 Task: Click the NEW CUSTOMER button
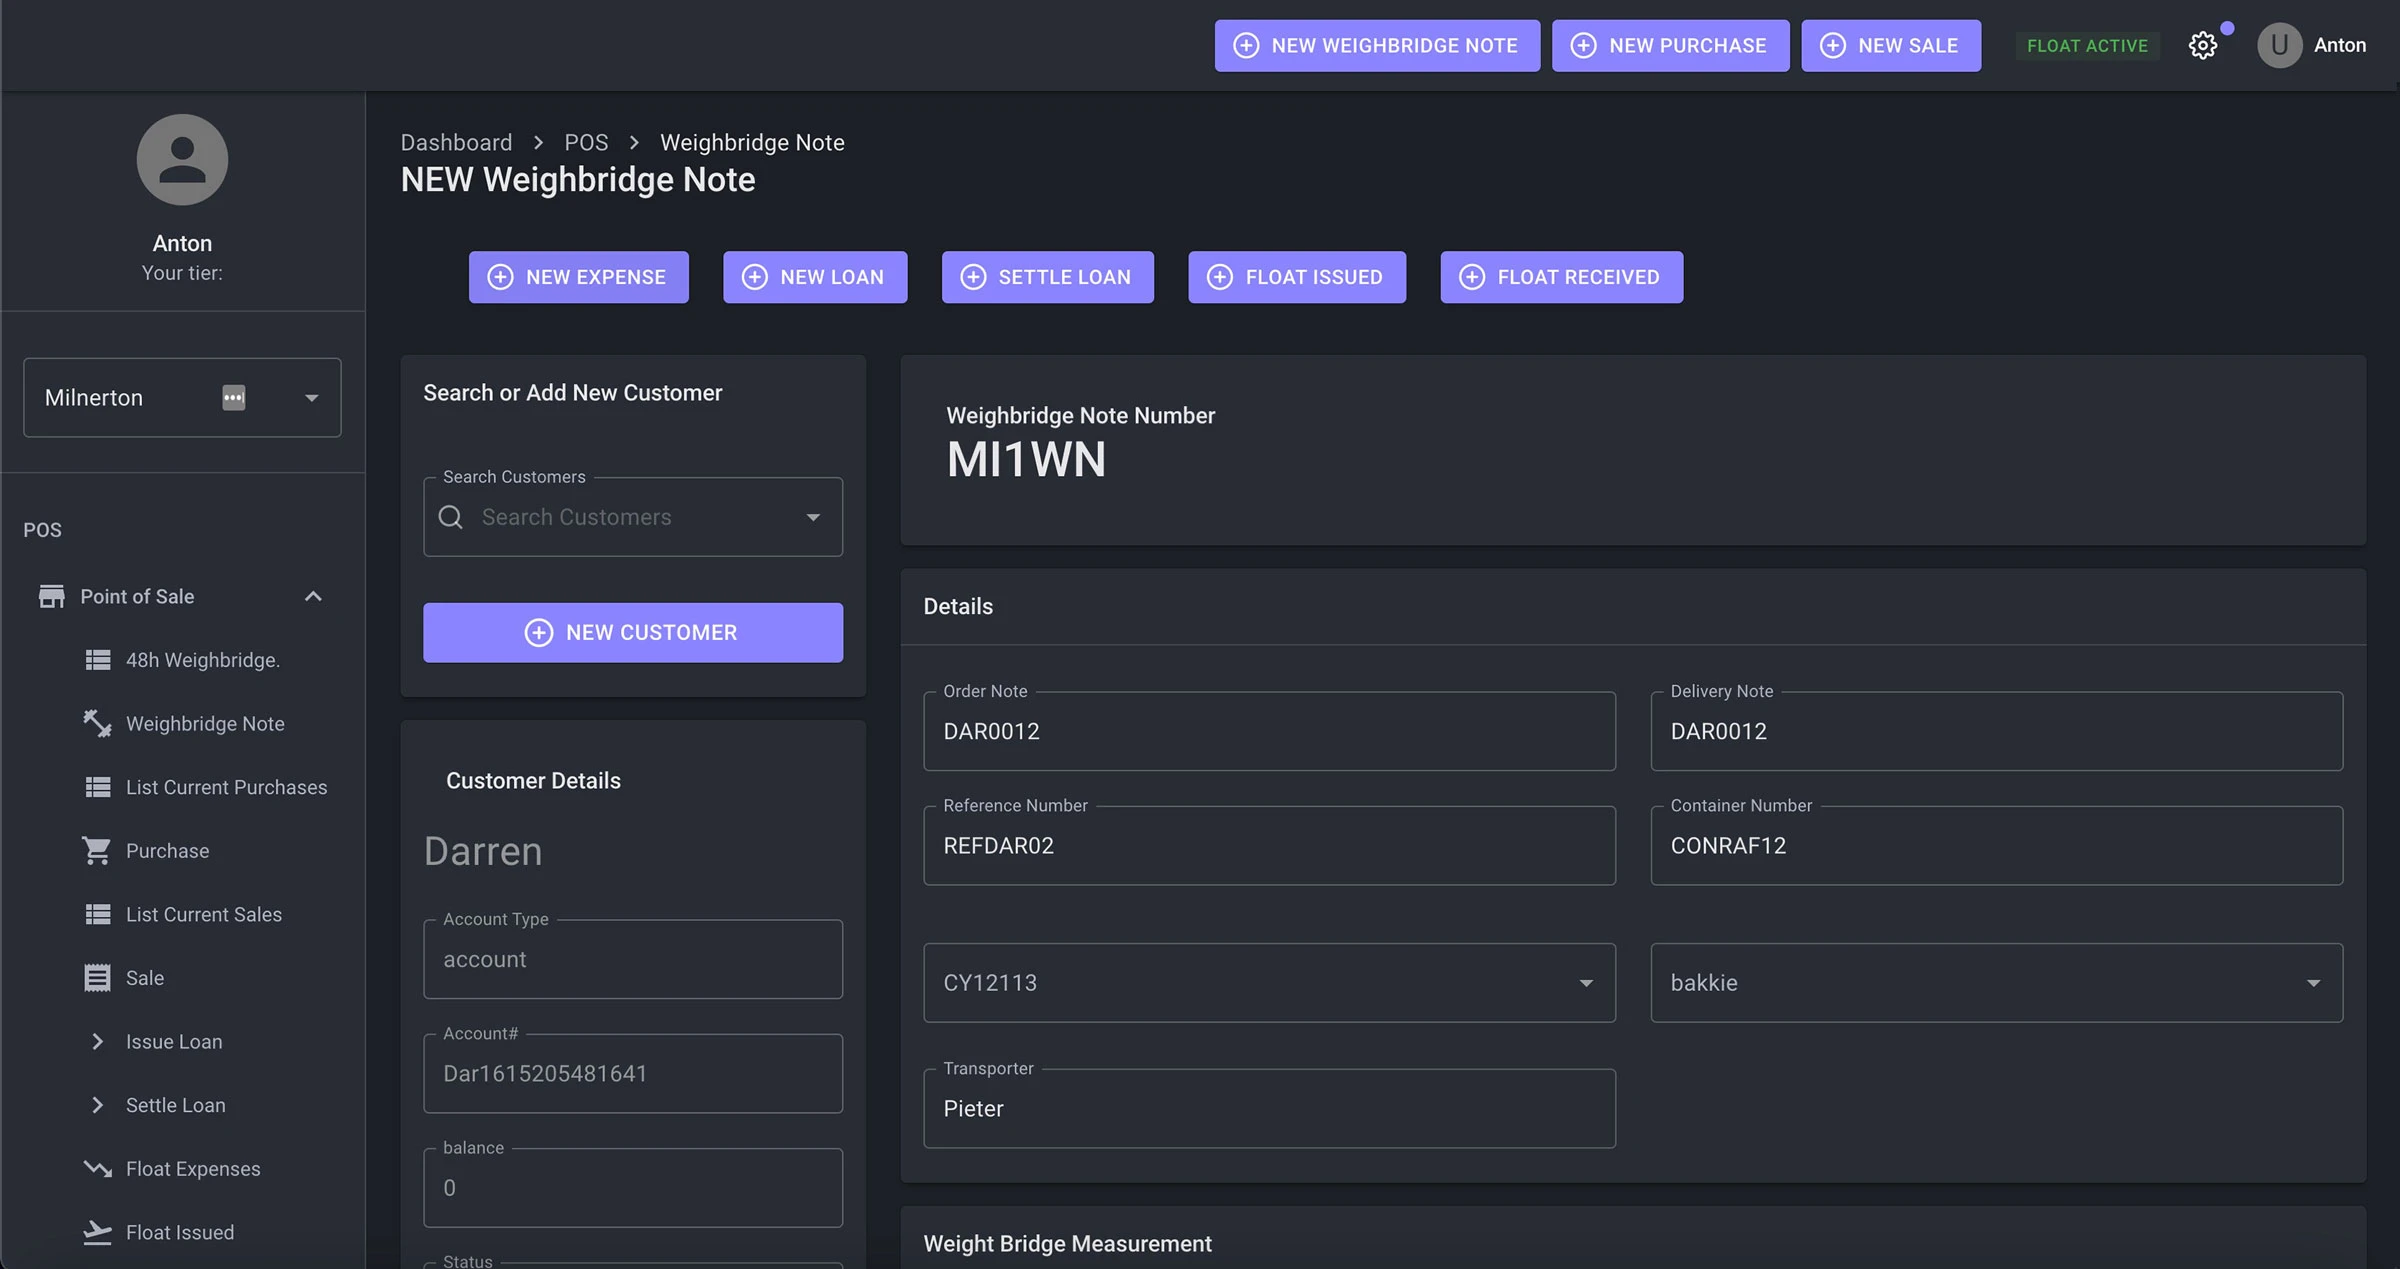(633, 632)
